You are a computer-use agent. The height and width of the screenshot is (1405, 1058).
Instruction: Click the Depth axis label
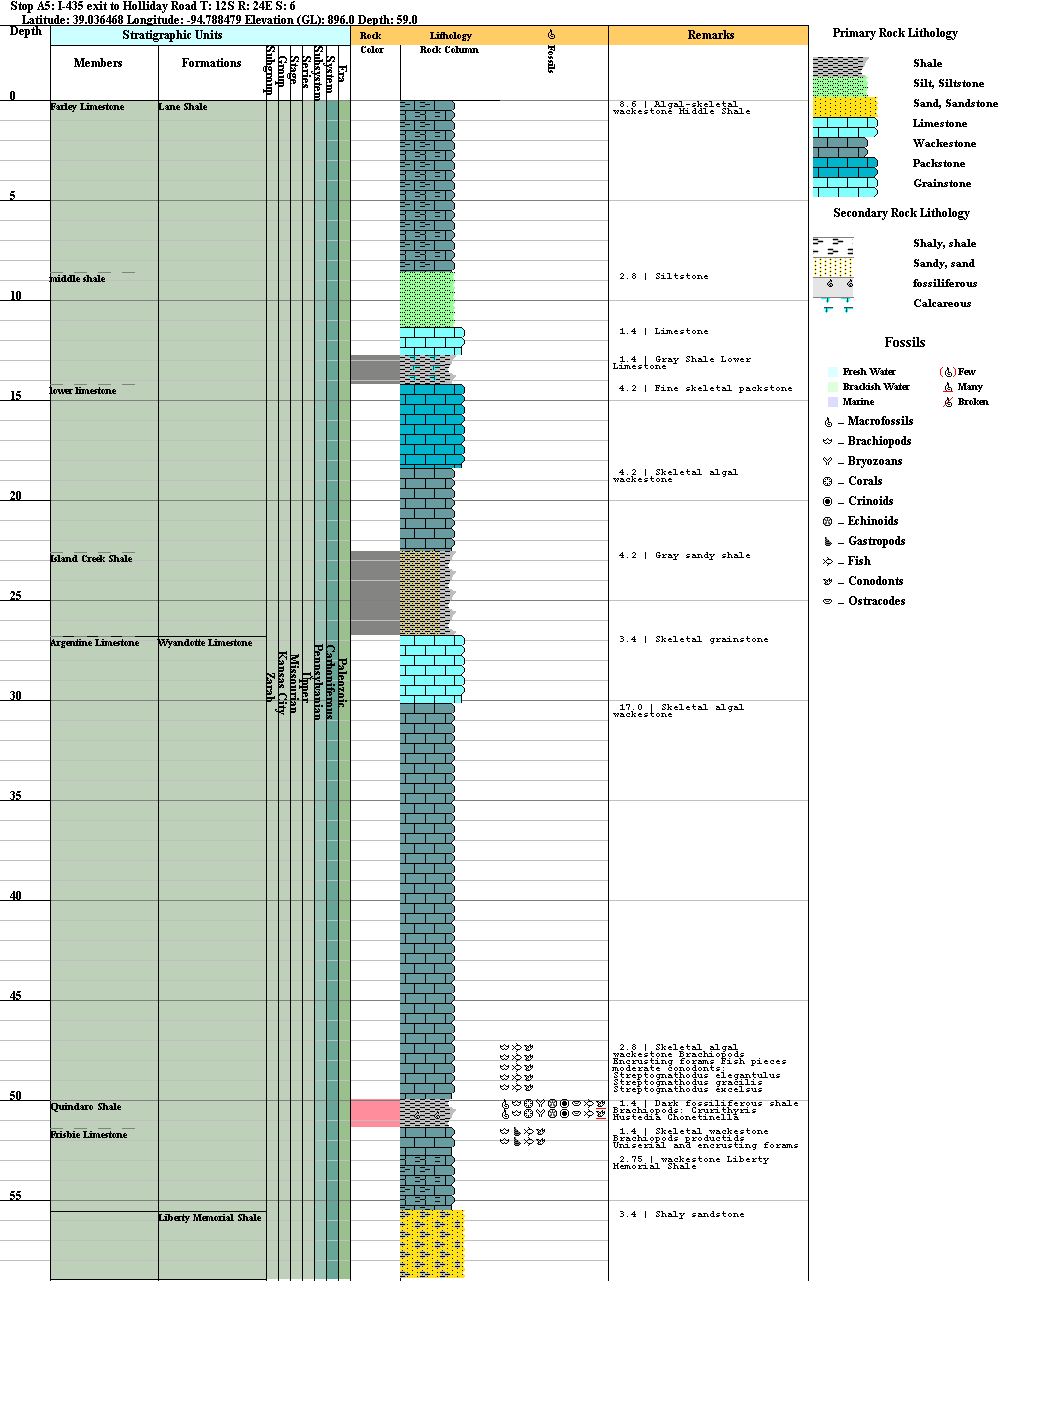(26, 31)
